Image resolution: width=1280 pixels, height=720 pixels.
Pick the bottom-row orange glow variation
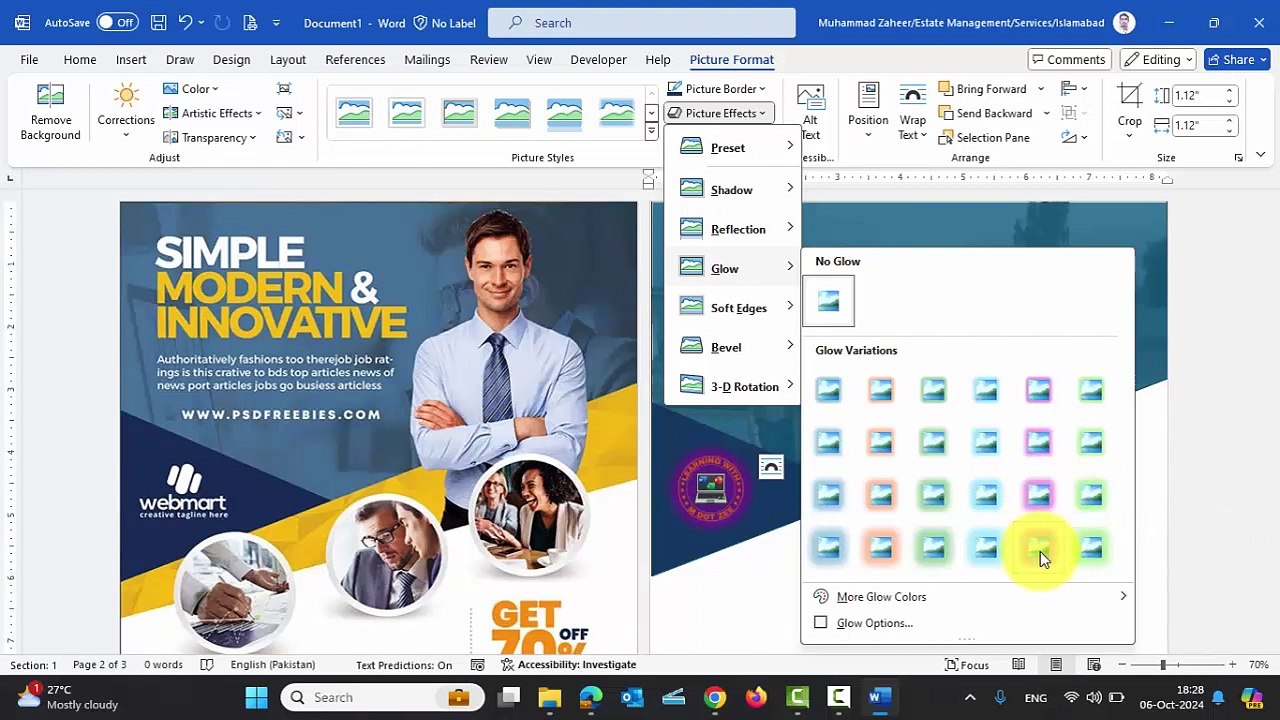(x=881, y=548)
